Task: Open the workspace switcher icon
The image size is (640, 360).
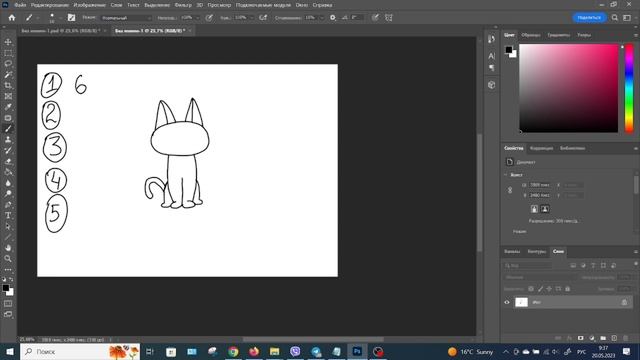Action: [627, 18]
